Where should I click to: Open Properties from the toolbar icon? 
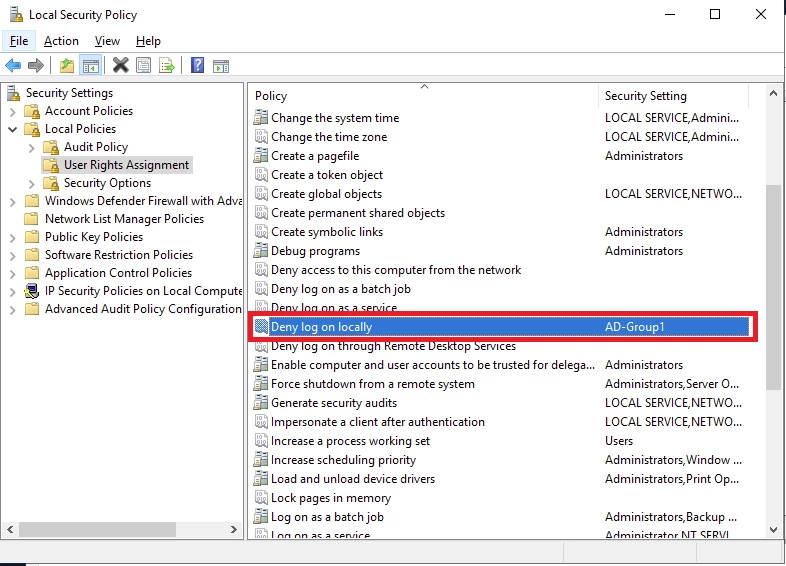point(143,66)
